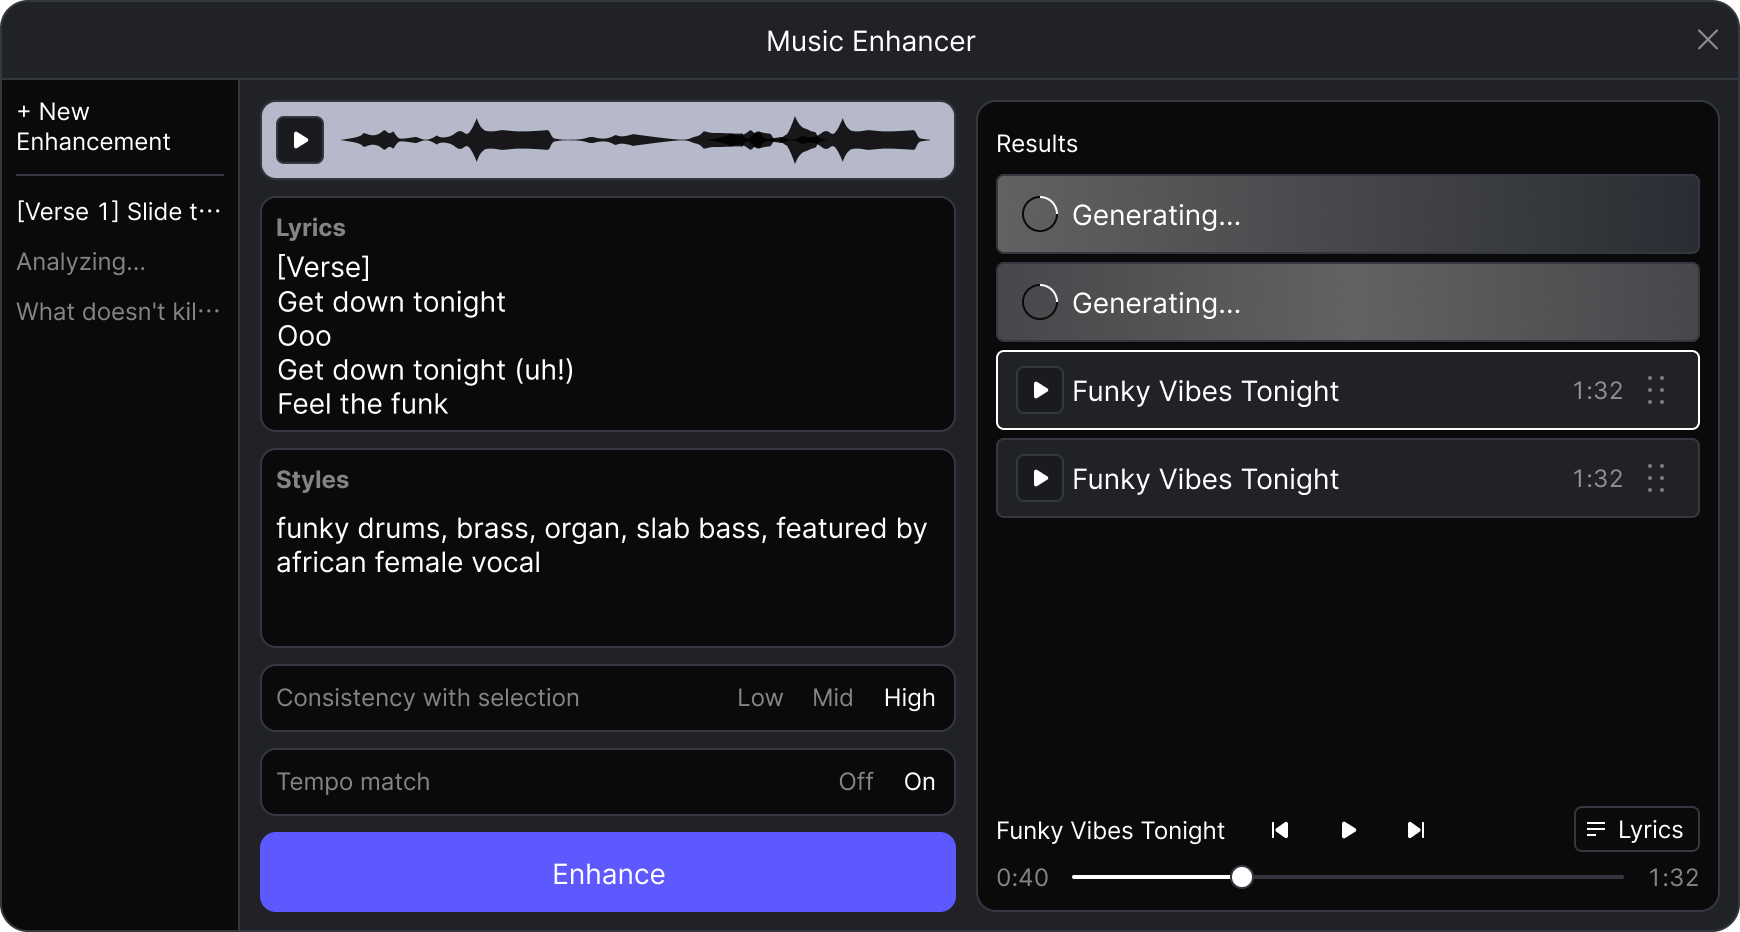The image size is (1740, 932).
Task: Start a New Enhancement
Action: pyautogui.click(x=93, y=127)
